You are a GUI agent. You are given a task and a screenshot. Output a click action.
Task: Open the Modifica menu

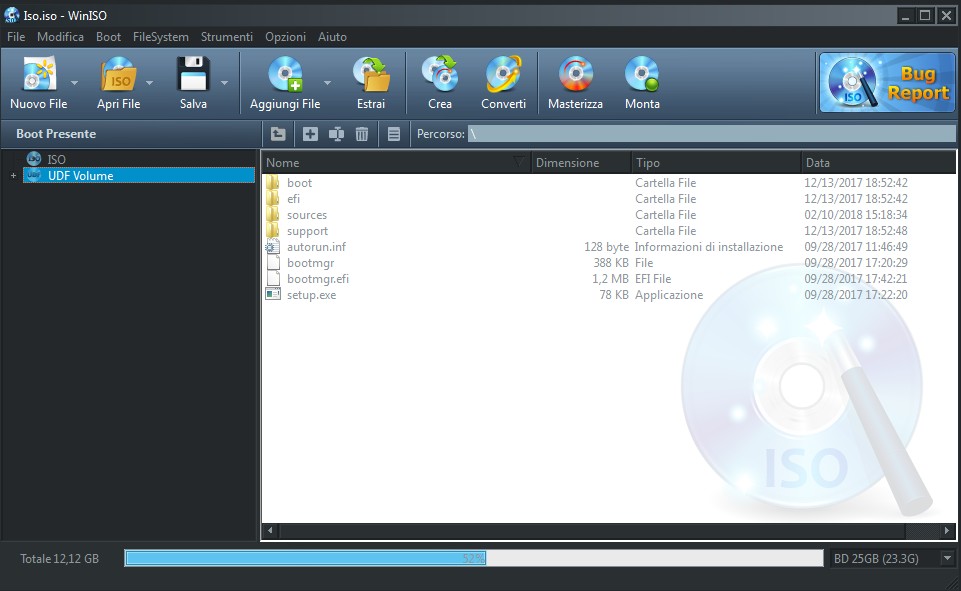[x=60, y=37]
